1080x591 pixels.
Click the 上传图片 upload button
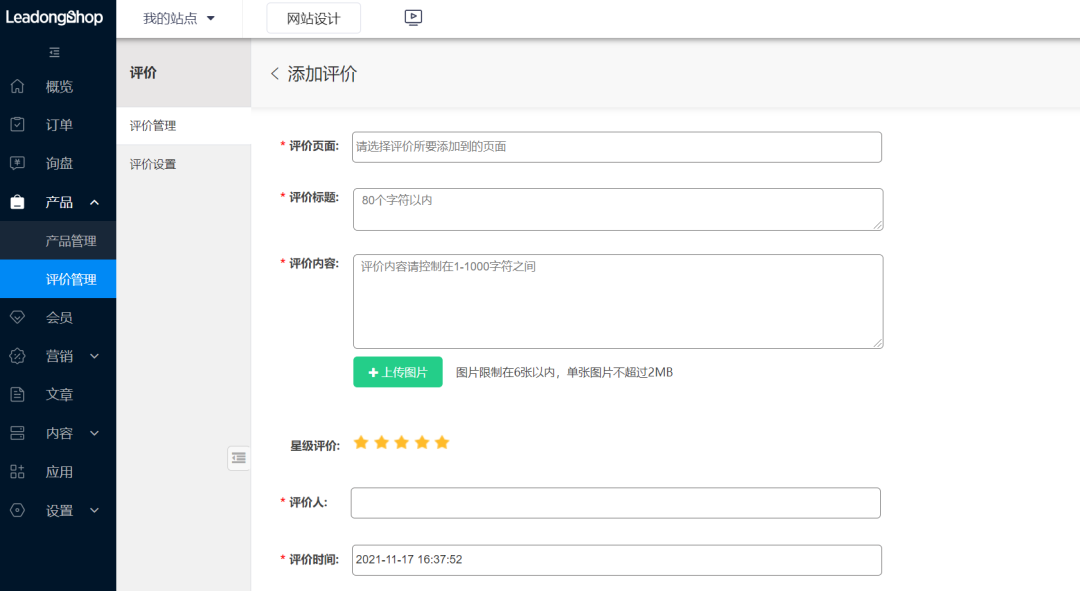pos(397,372)
